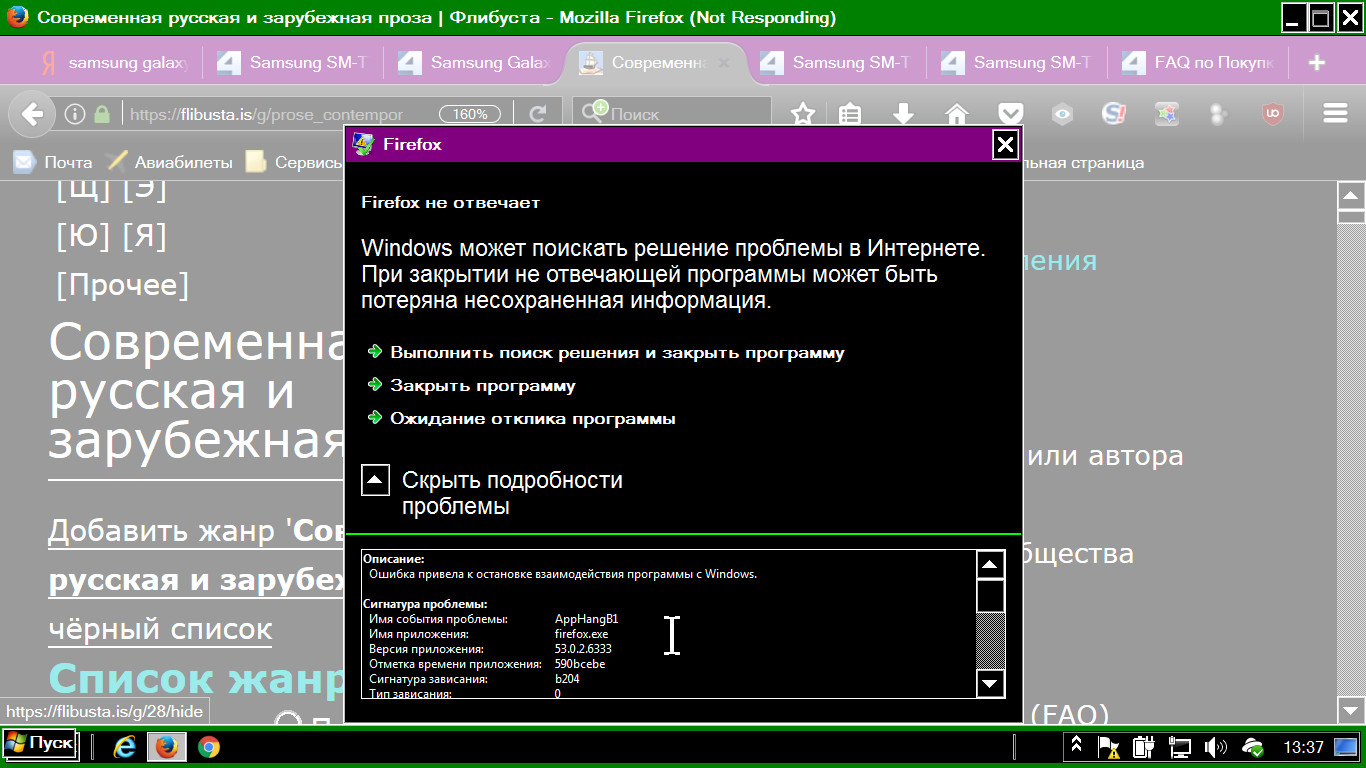Open the Downloads arrow icon
1366x768 pixels.
pyautogui.click(x=903, y=114)
